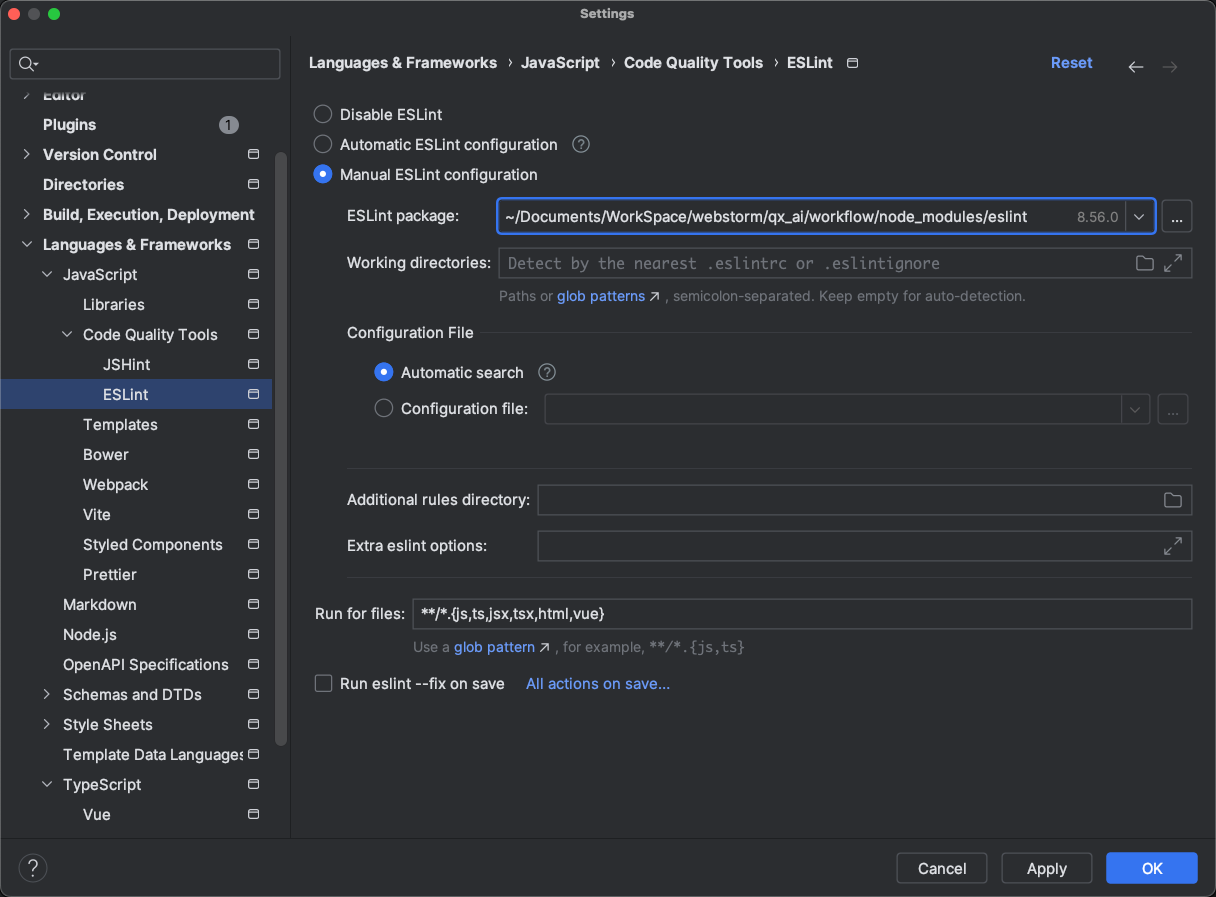Click the Cancel button

(942, 868)
